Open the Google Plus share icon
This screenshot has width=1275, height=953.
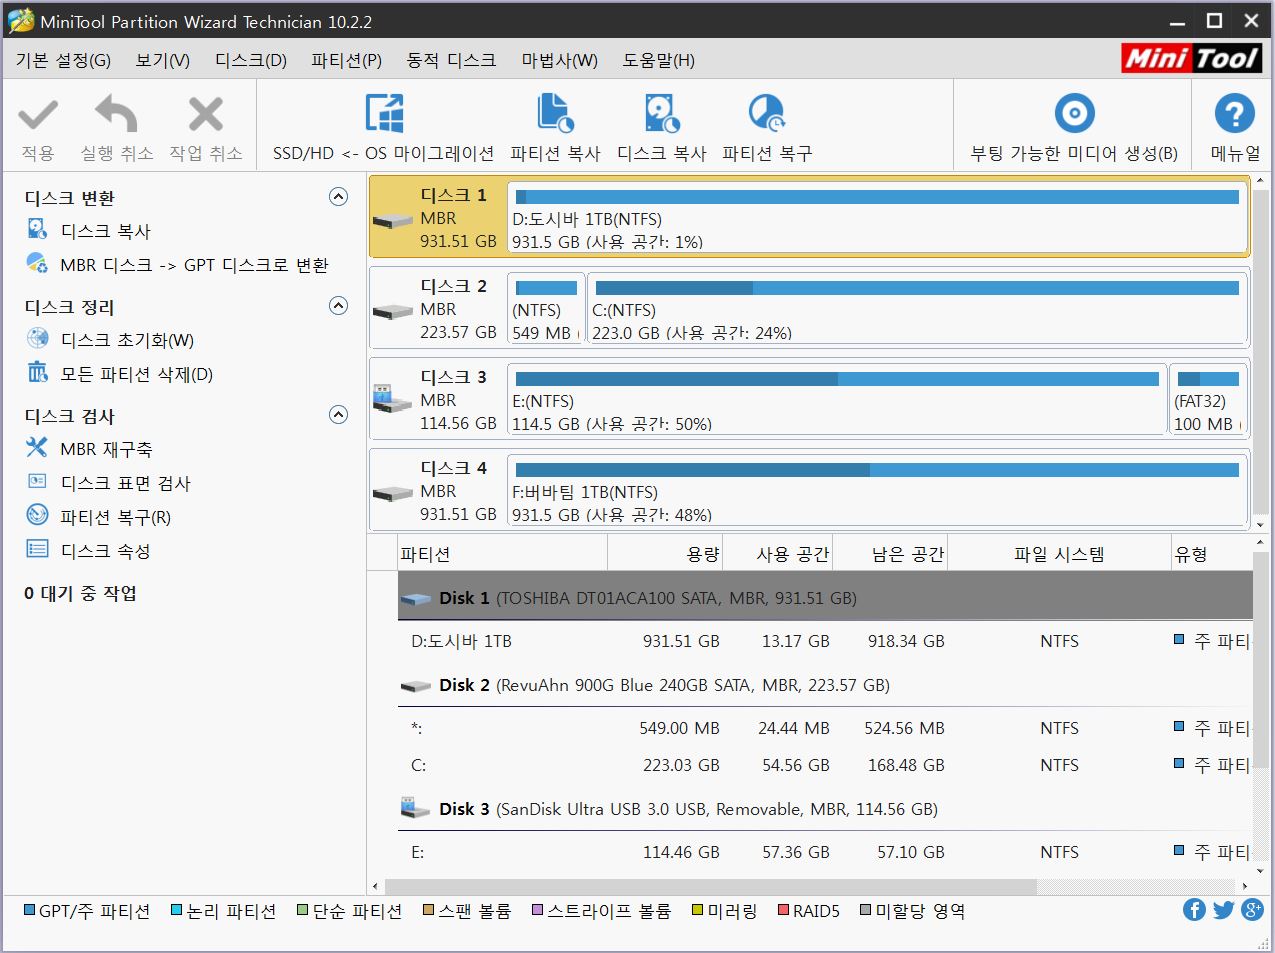pos(1252,909)
